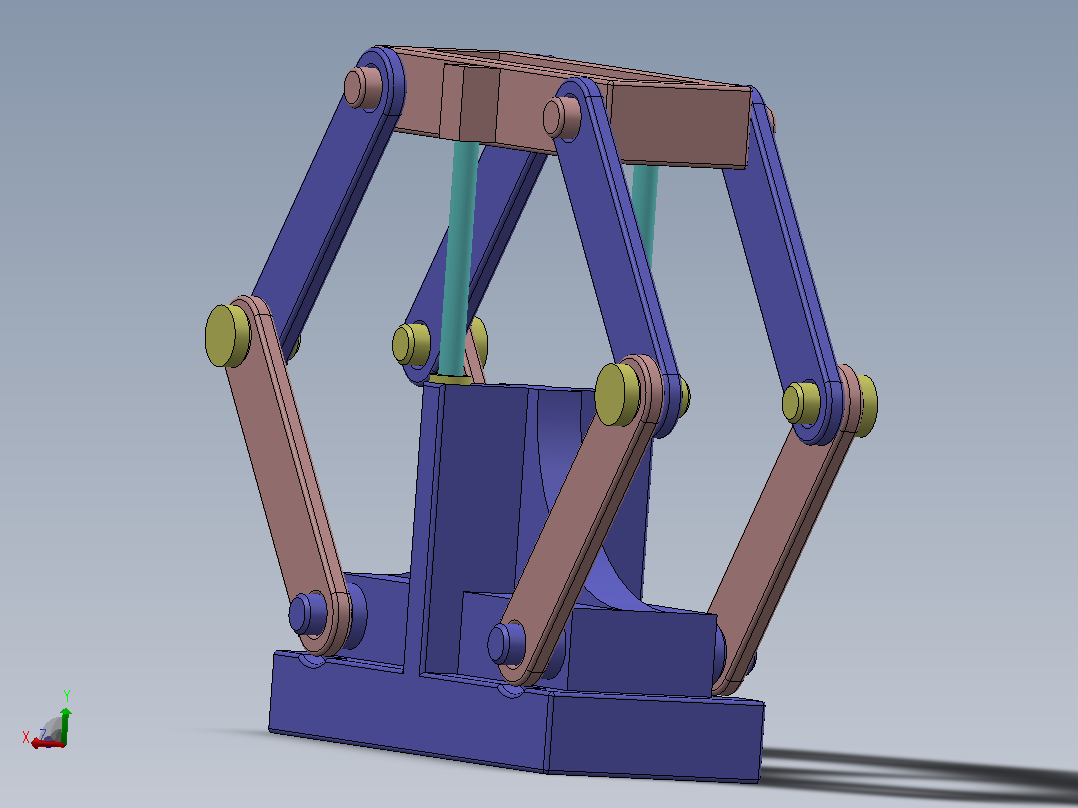The image size is (1078, 808).
Task: Select the blue rectangular base block of the mechanism
Action: tap(516, 722)
